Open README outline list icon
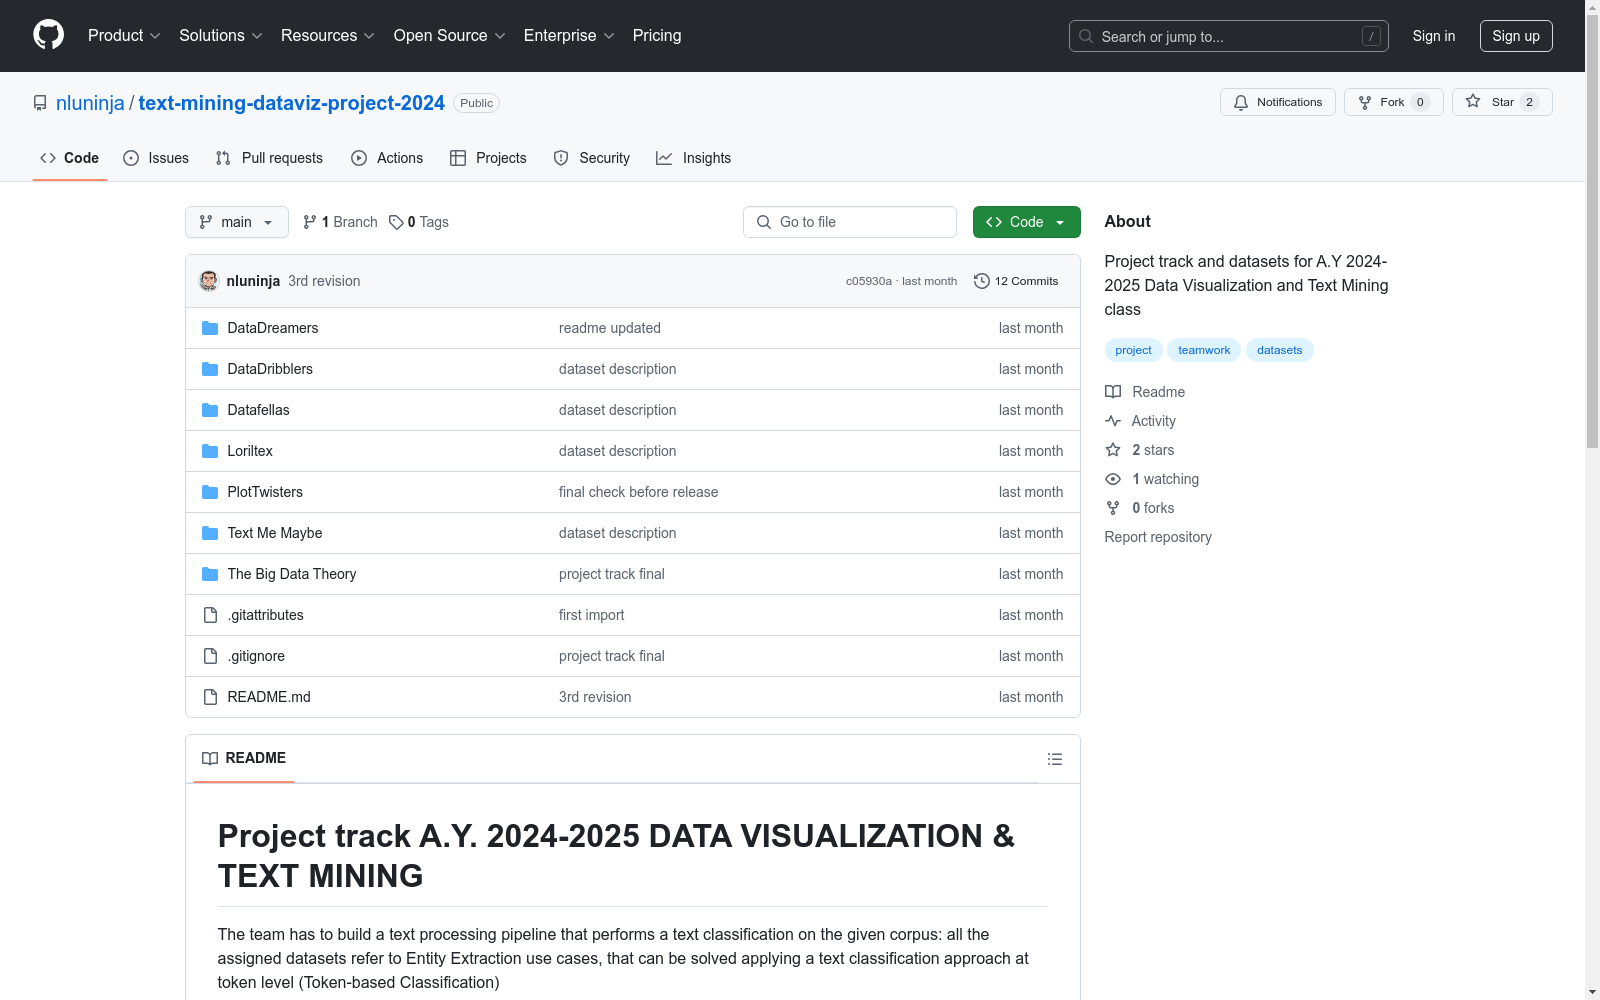This screenshot has height=1000, width=1600. (1054, 759)
